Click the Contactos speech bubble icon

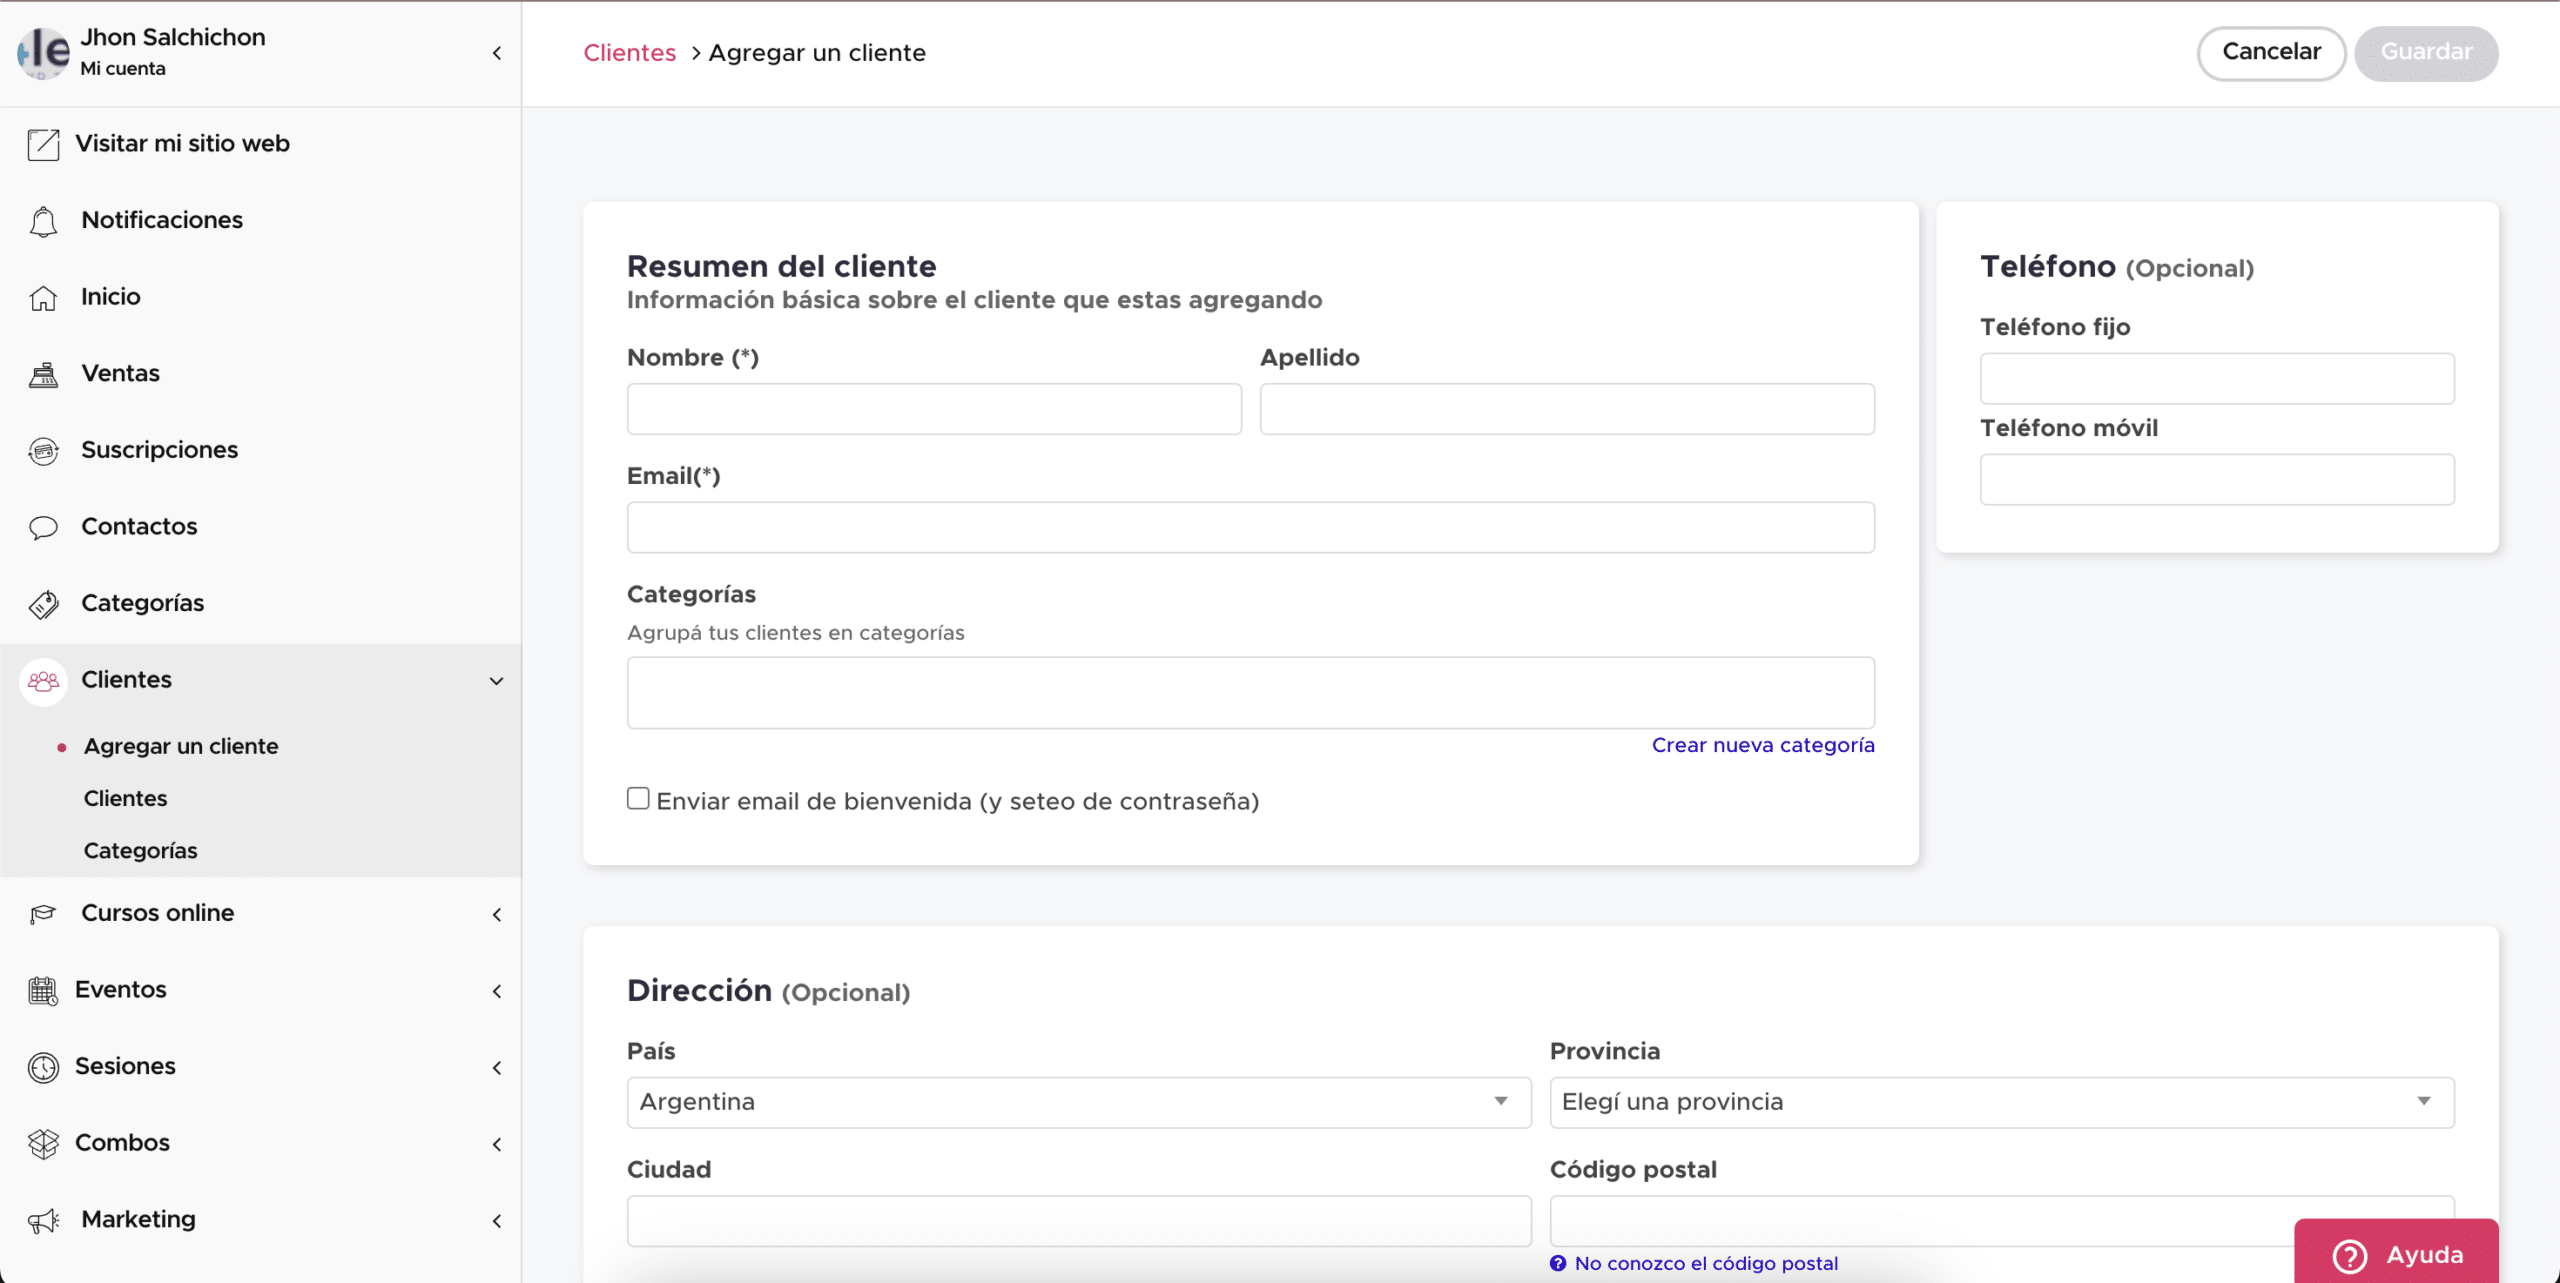click(x=43, y=527)
